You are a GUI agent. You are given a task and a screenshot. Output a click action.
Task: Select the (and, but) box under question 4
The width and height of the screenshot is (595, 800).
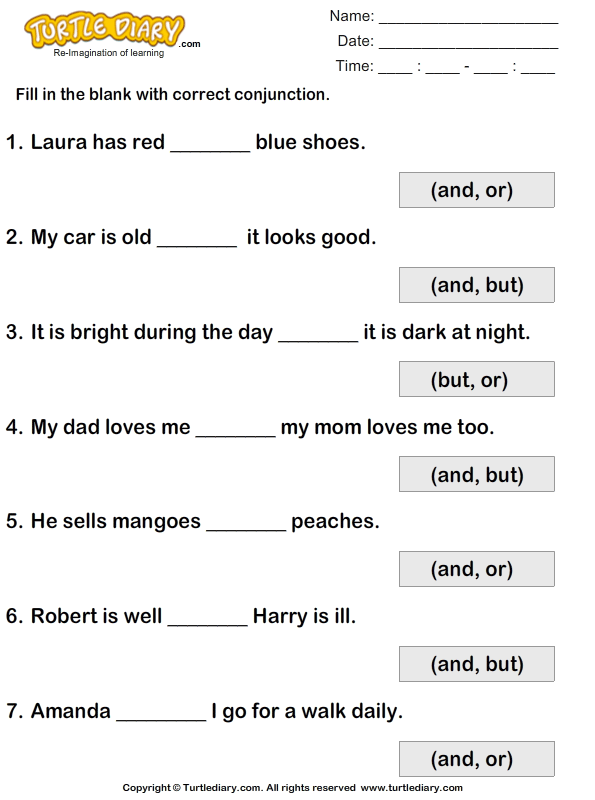point(477,474)
